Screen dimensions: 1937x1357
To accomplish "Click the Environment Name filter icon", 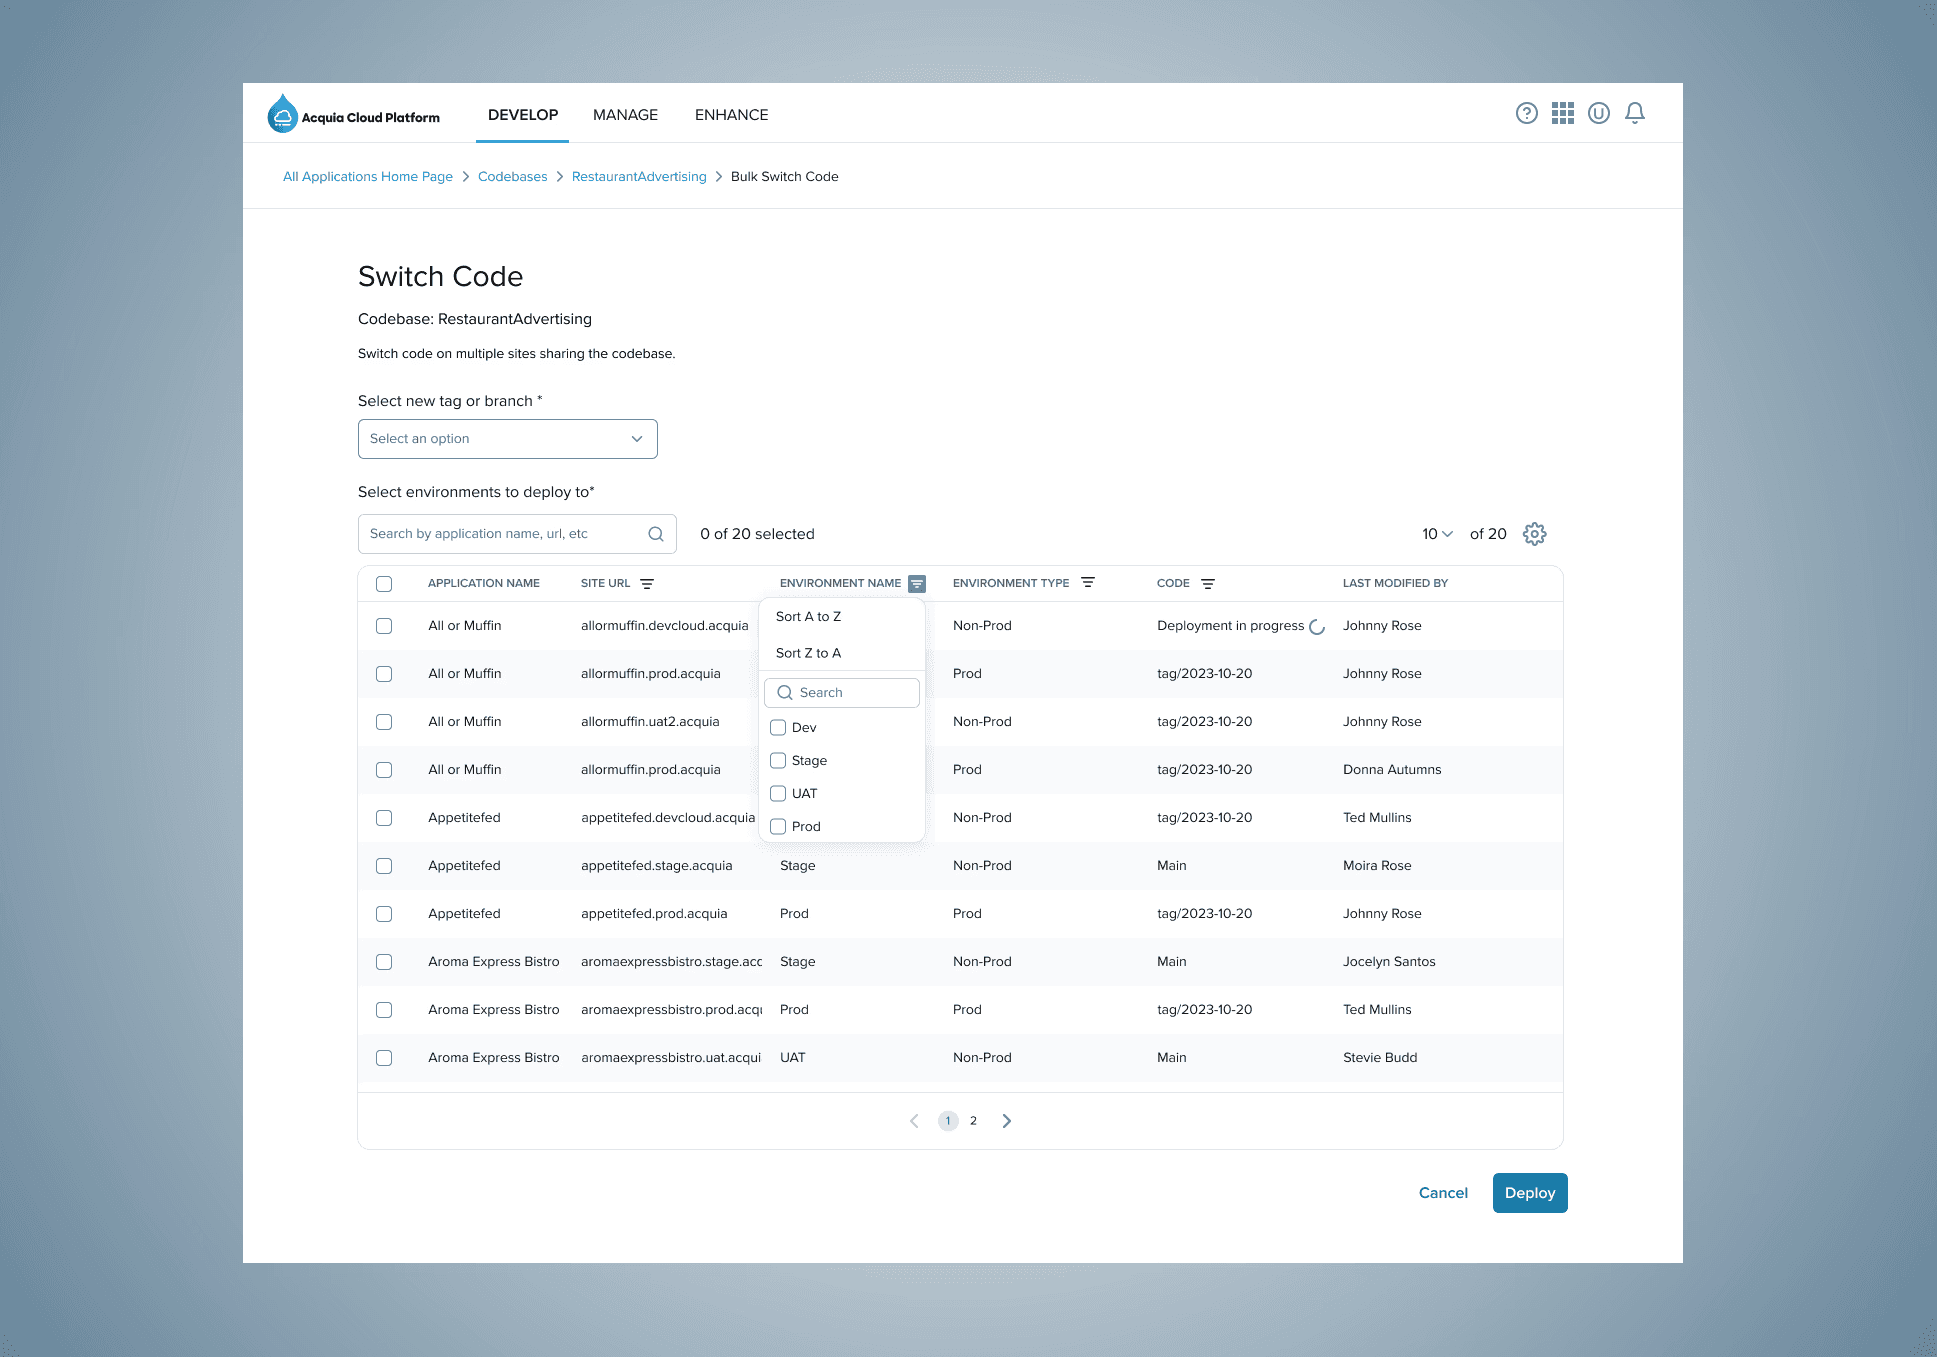I will [x=916, y=583].
